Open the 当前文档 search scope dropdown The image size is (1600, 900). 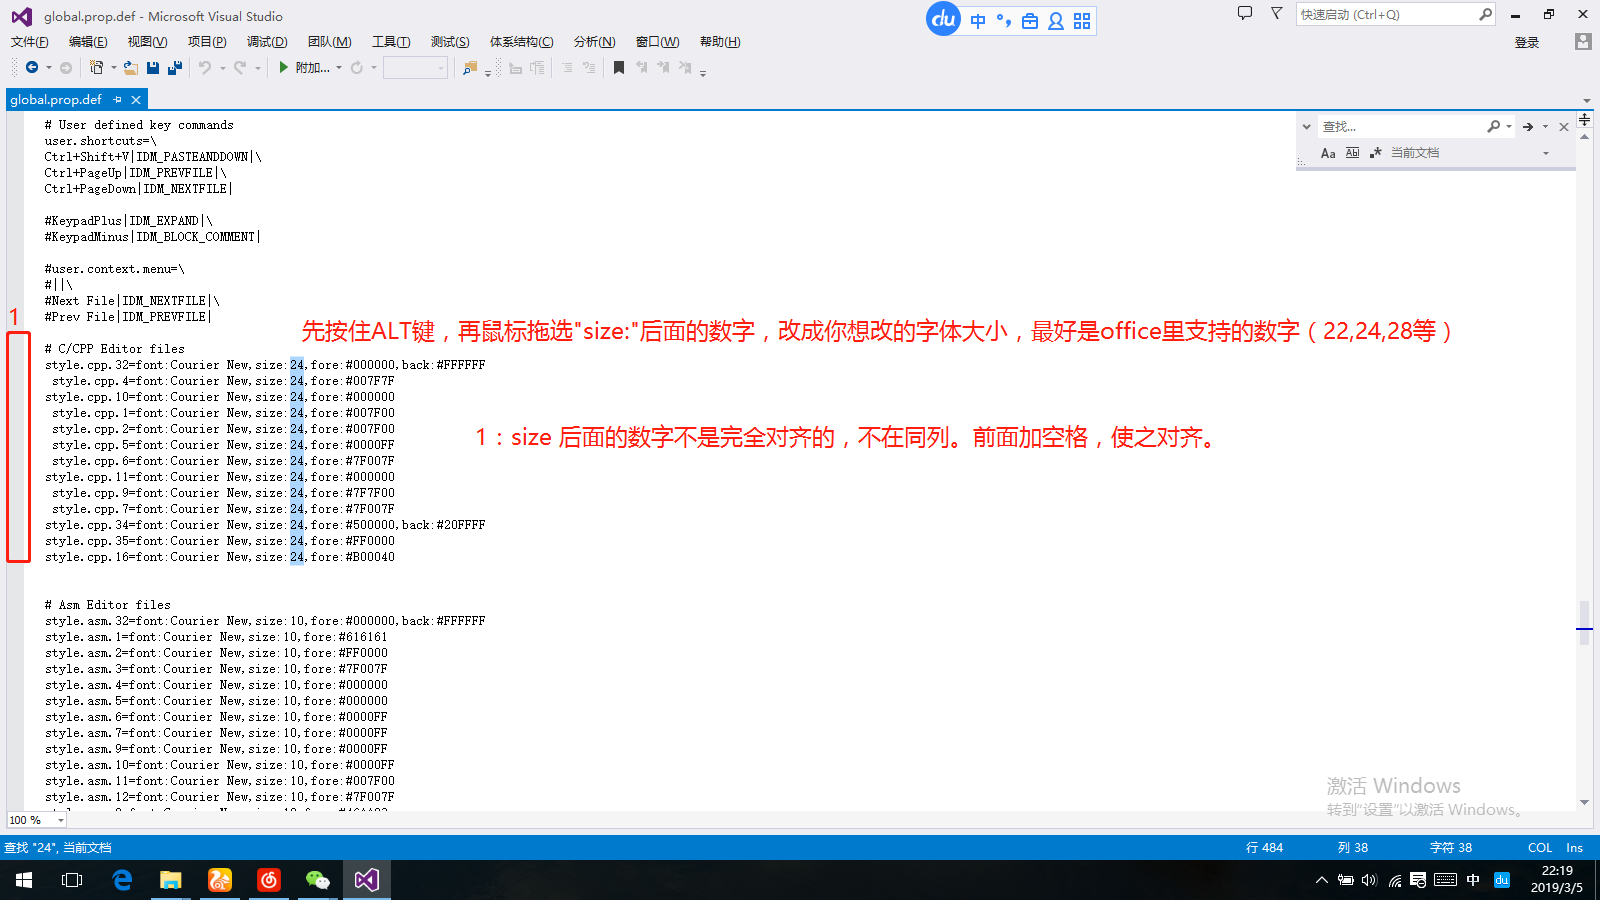(1546, 153)
